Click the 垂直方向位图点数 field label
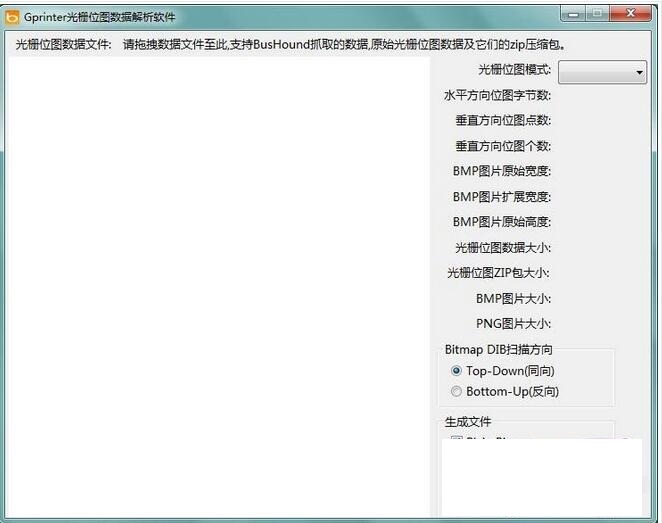 point(503,121)
